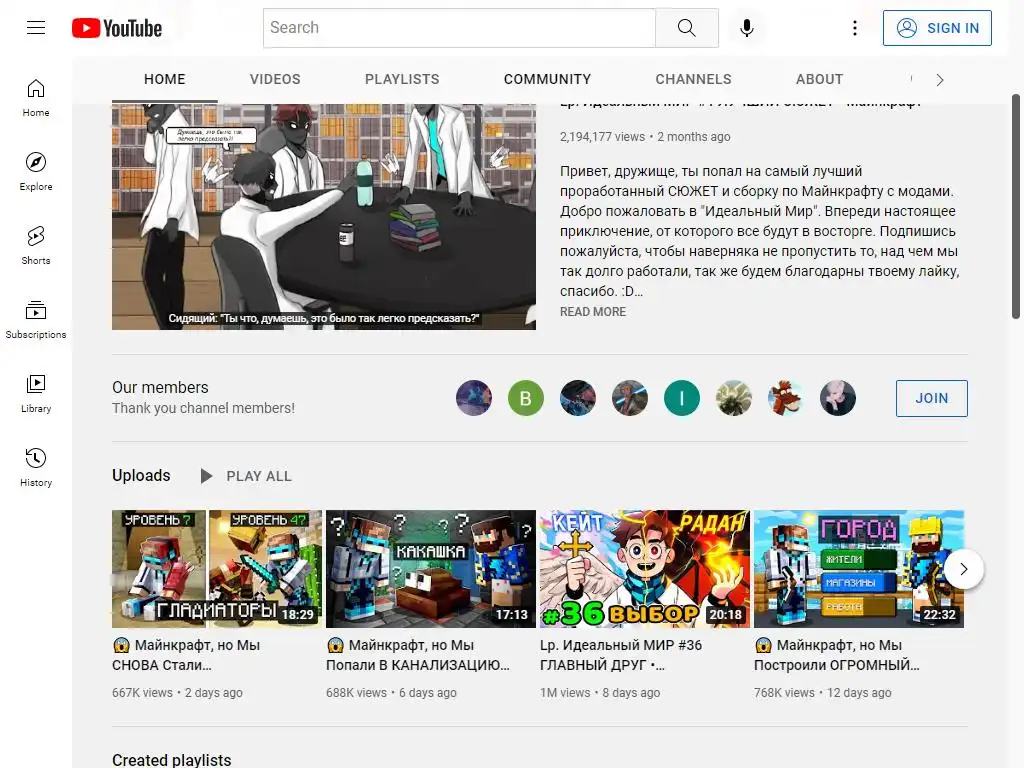Open Library in the sidebar
This screenshot has height=768, width=1024.
[36, 393]
